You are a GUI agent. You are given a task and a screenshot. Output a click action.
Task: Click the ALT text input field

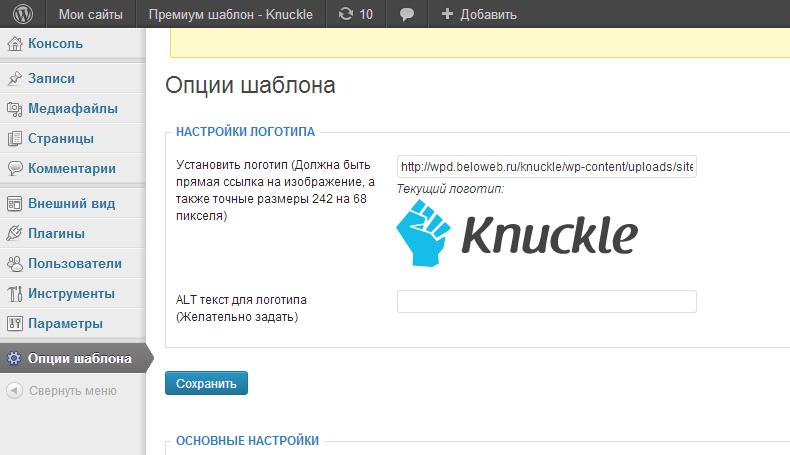[546, 302]
